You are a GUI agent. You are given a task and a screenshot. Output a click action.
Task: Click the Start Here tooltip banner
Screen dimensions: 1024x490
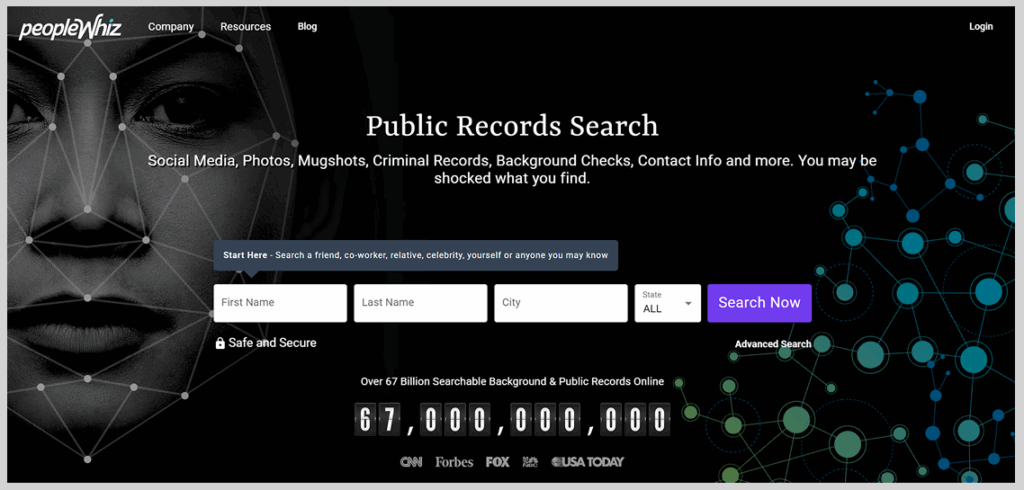point(415,256)
